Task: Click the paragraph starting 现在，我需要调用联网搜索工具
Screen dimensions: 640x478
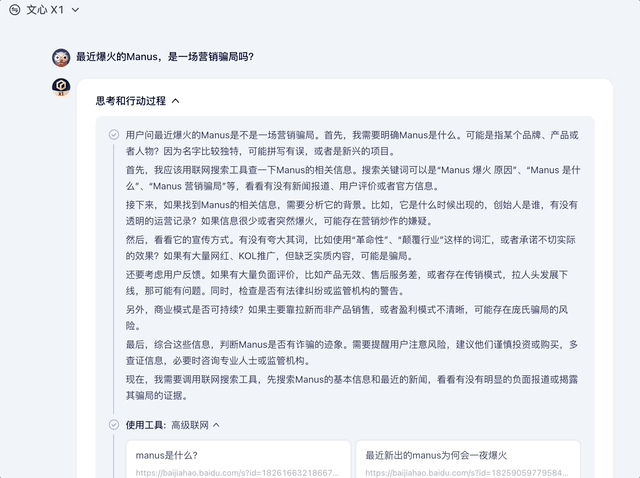Action: pyautogui.click(x=352, y=387)
